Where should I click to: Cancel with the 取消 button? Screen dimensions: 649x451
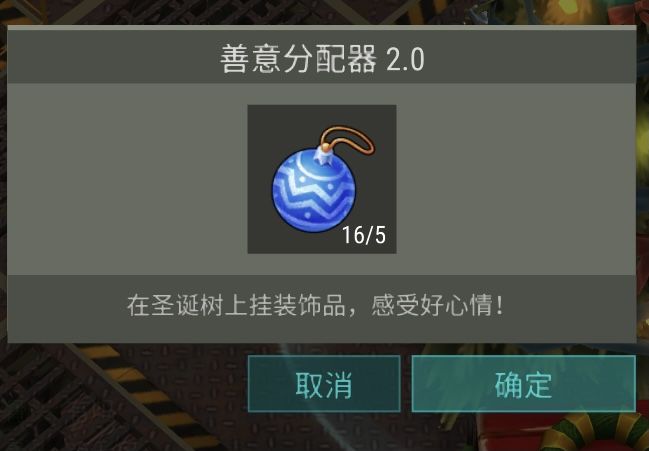pyautogui.click(x=324, y=384)
